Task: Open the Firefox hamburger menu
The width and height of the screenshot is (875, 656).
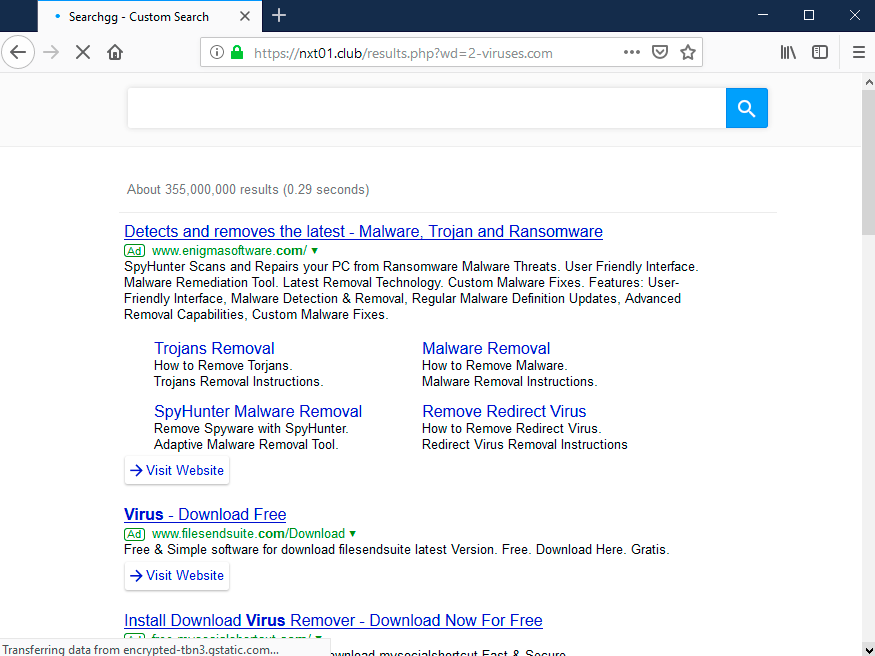Action: click(x=858, y=52)
